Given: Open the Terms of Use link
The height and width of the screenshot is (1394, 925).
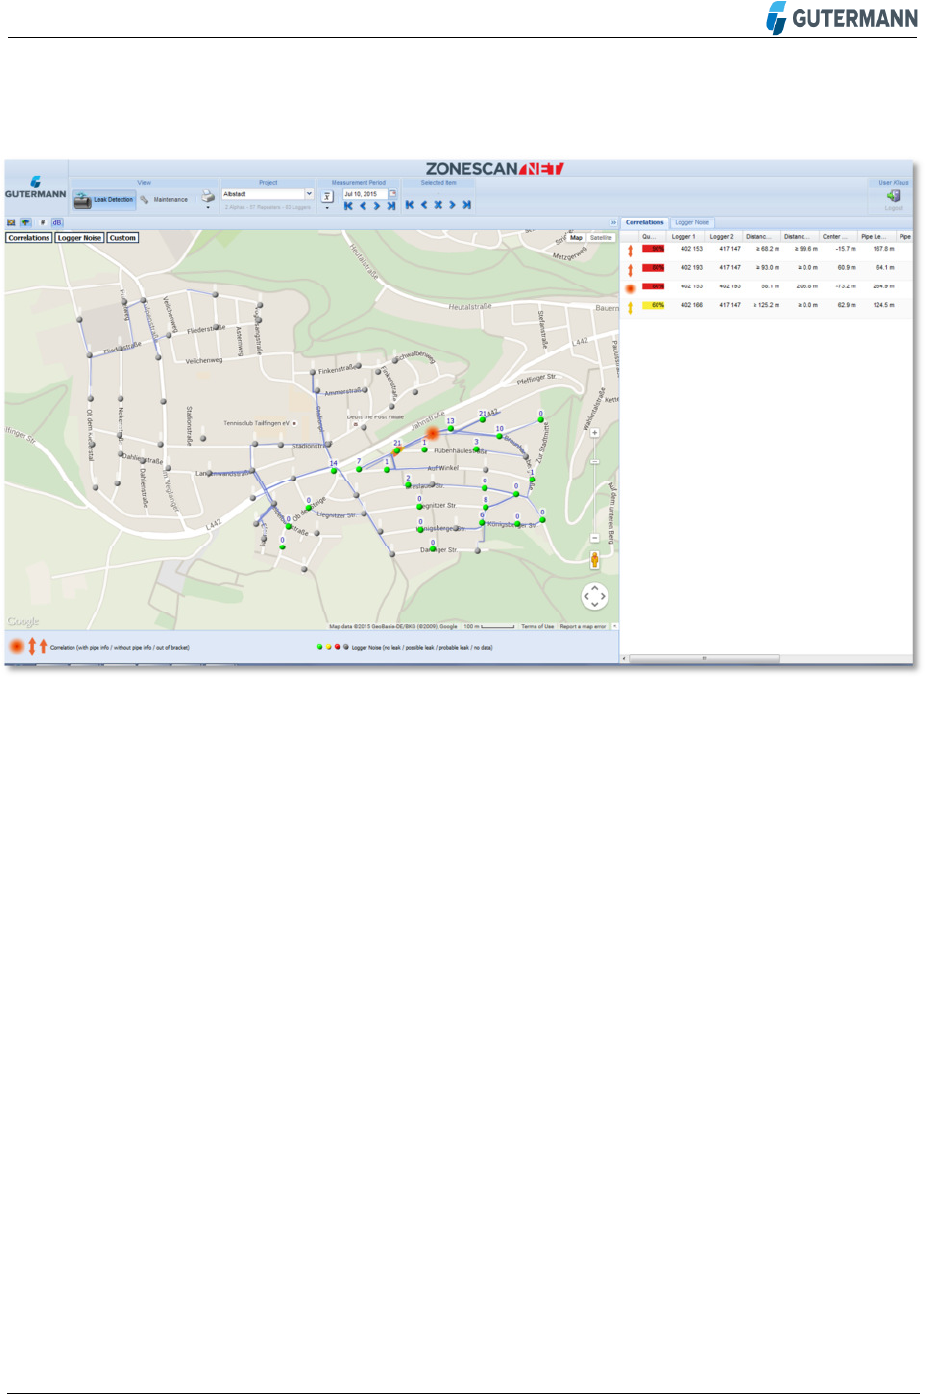Looking at the screenshot, I should (x=537, y=626).
